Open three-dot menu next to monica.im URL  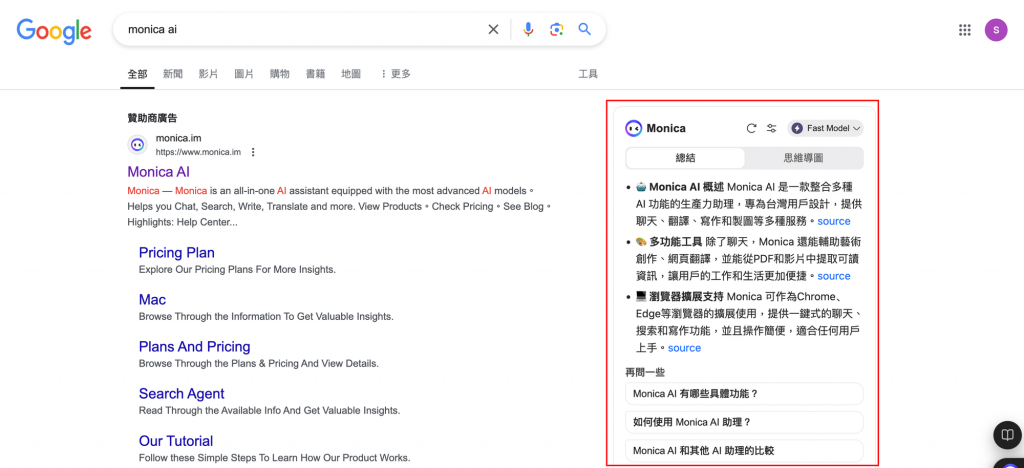[x=253, y=152]
